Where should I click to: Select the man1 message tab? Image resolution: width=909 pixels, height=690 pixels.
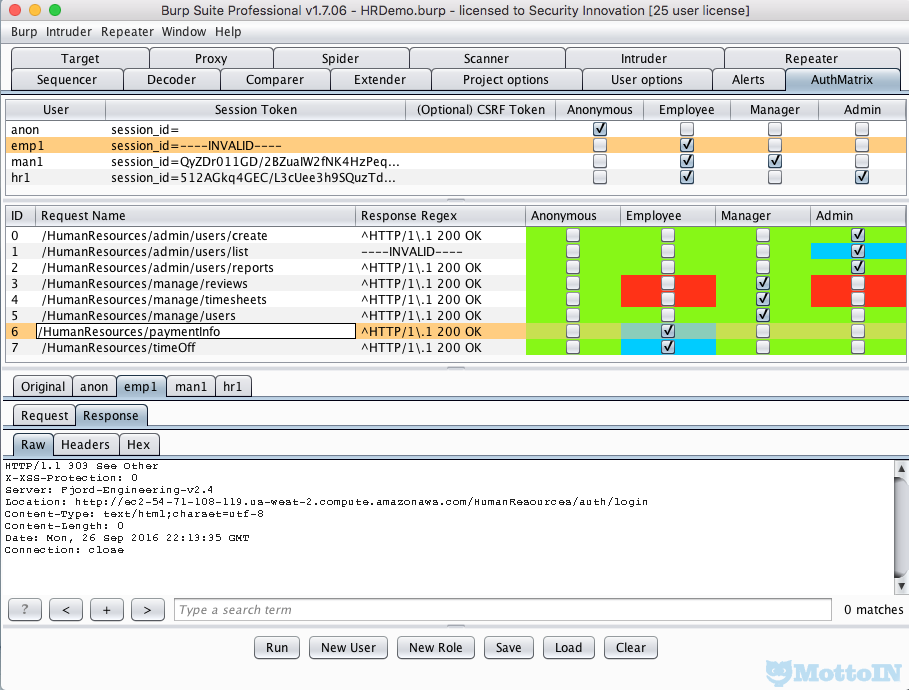[191, 387]
